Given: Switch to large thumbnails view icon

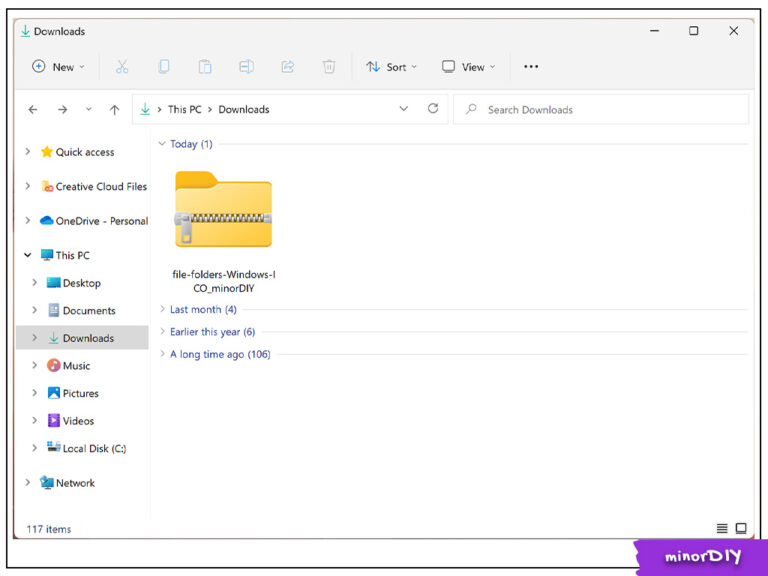Looking at the screenshot, I should pos(741,528).
